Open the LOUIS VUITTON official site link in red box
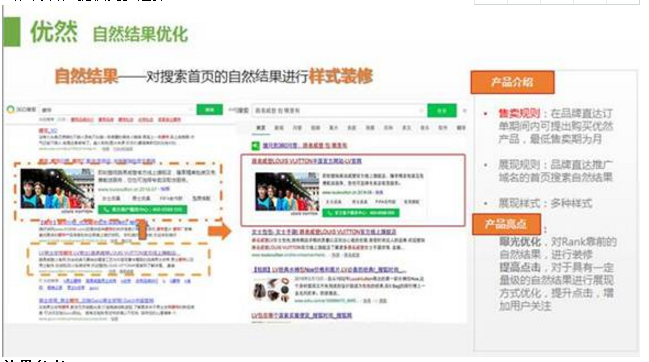This screenshot has width=649, height=362. (x=307, y=161)
